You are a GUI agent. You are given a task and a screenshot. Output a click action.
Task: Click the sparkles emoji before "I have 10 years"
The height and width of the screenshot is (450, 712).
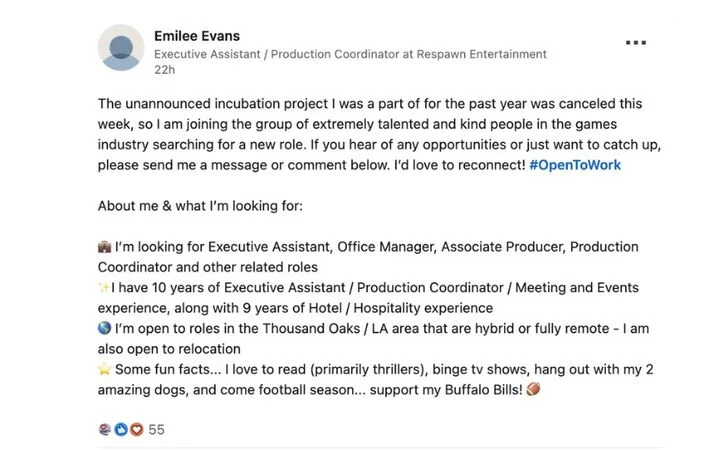103,288
